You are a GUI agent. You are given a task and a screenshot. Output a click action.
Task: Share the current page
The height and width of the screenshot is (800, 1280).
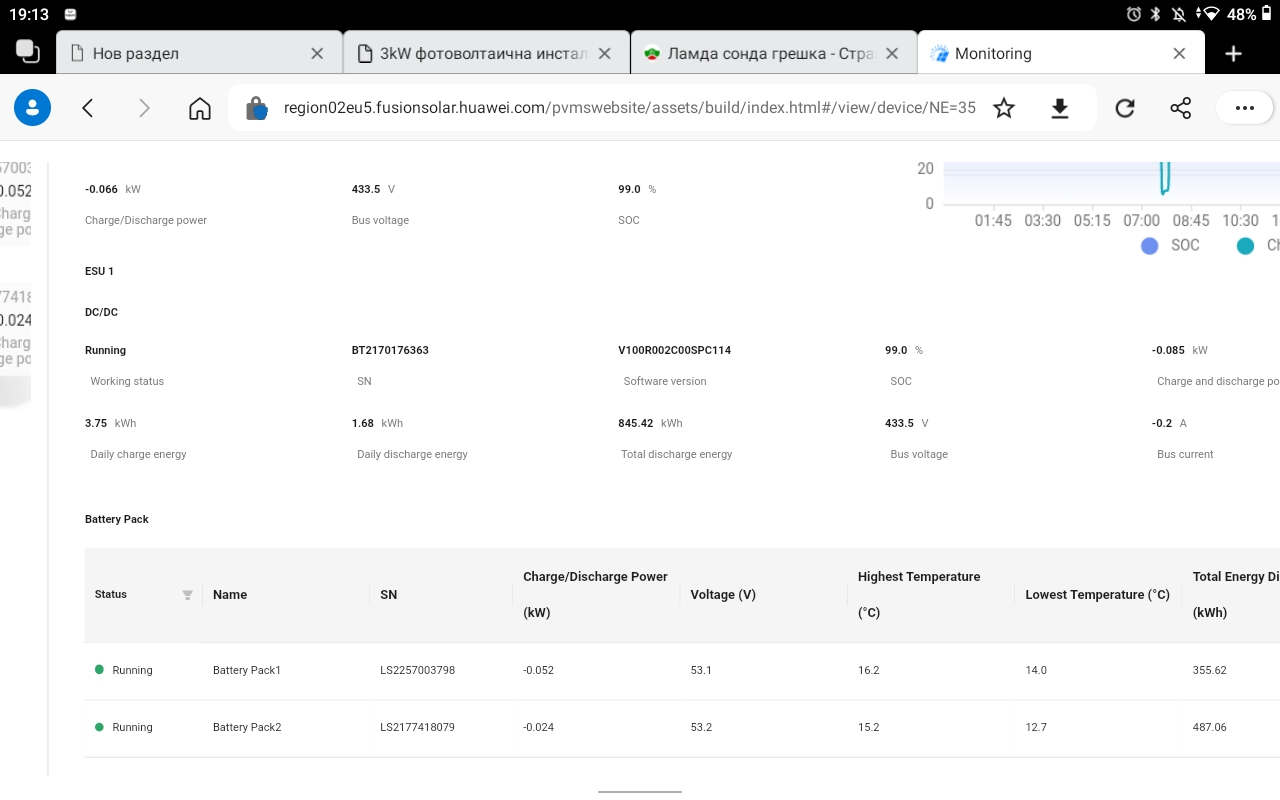point(1181,108)
